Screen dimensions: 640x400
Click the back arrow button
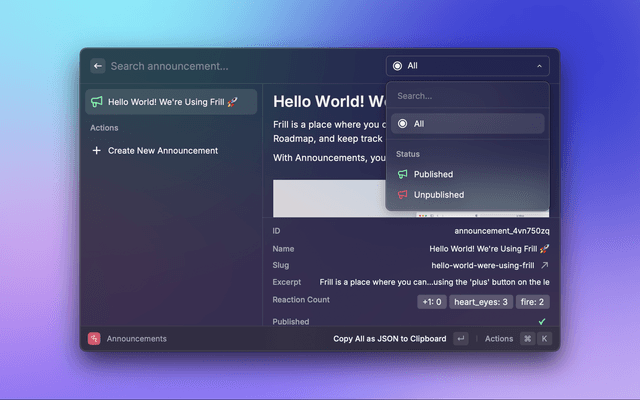tap(97, 66)
